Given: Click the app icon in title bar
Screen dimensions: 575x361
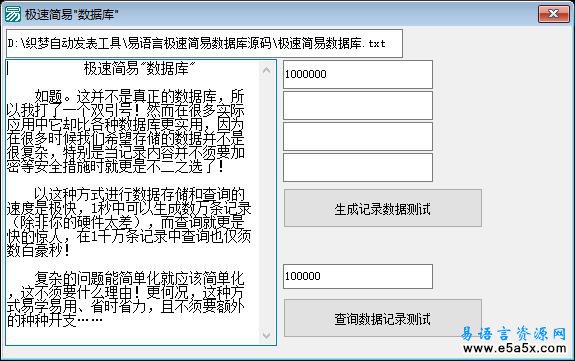Looking at the screenshot, I should (12, 14).
